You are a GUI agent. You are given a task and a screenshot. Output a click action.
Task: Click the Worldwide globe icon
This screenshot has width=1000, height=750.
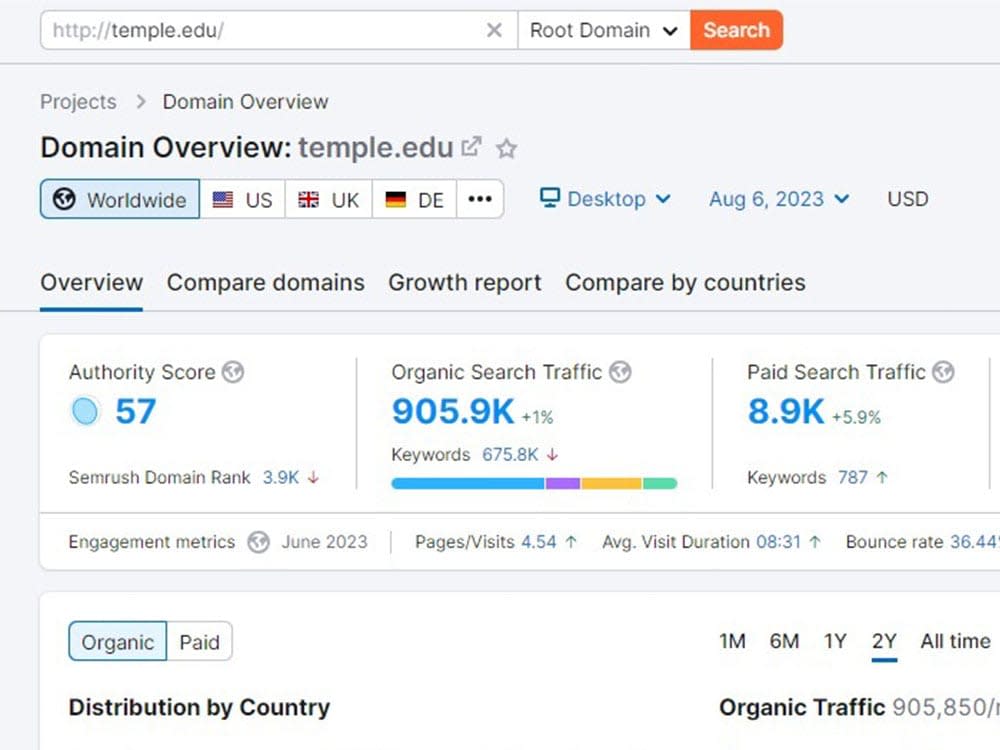coord(64,199)
